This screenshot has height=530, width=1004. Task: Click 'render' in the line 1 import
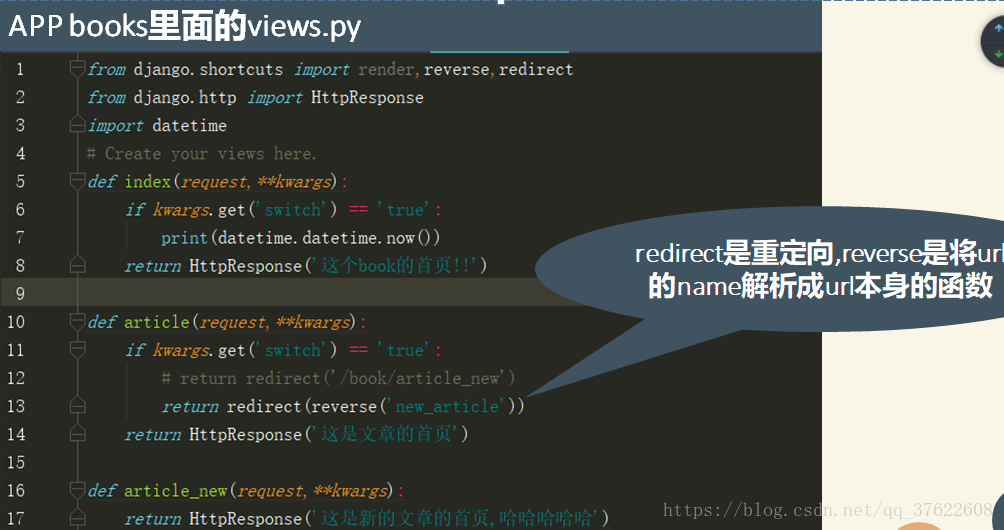386,69
